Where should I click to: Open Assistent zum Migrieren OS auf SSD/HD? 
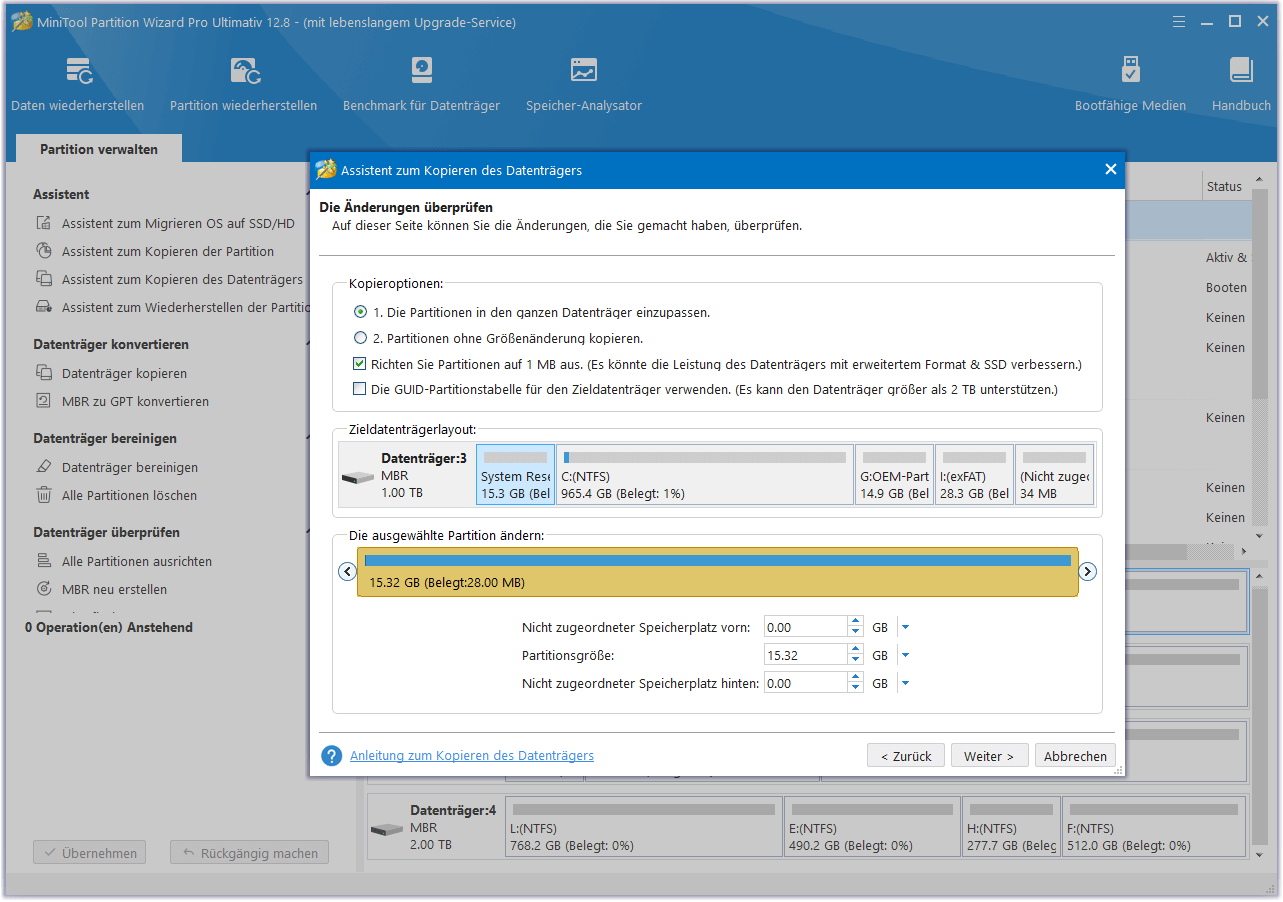pos(178,224)
